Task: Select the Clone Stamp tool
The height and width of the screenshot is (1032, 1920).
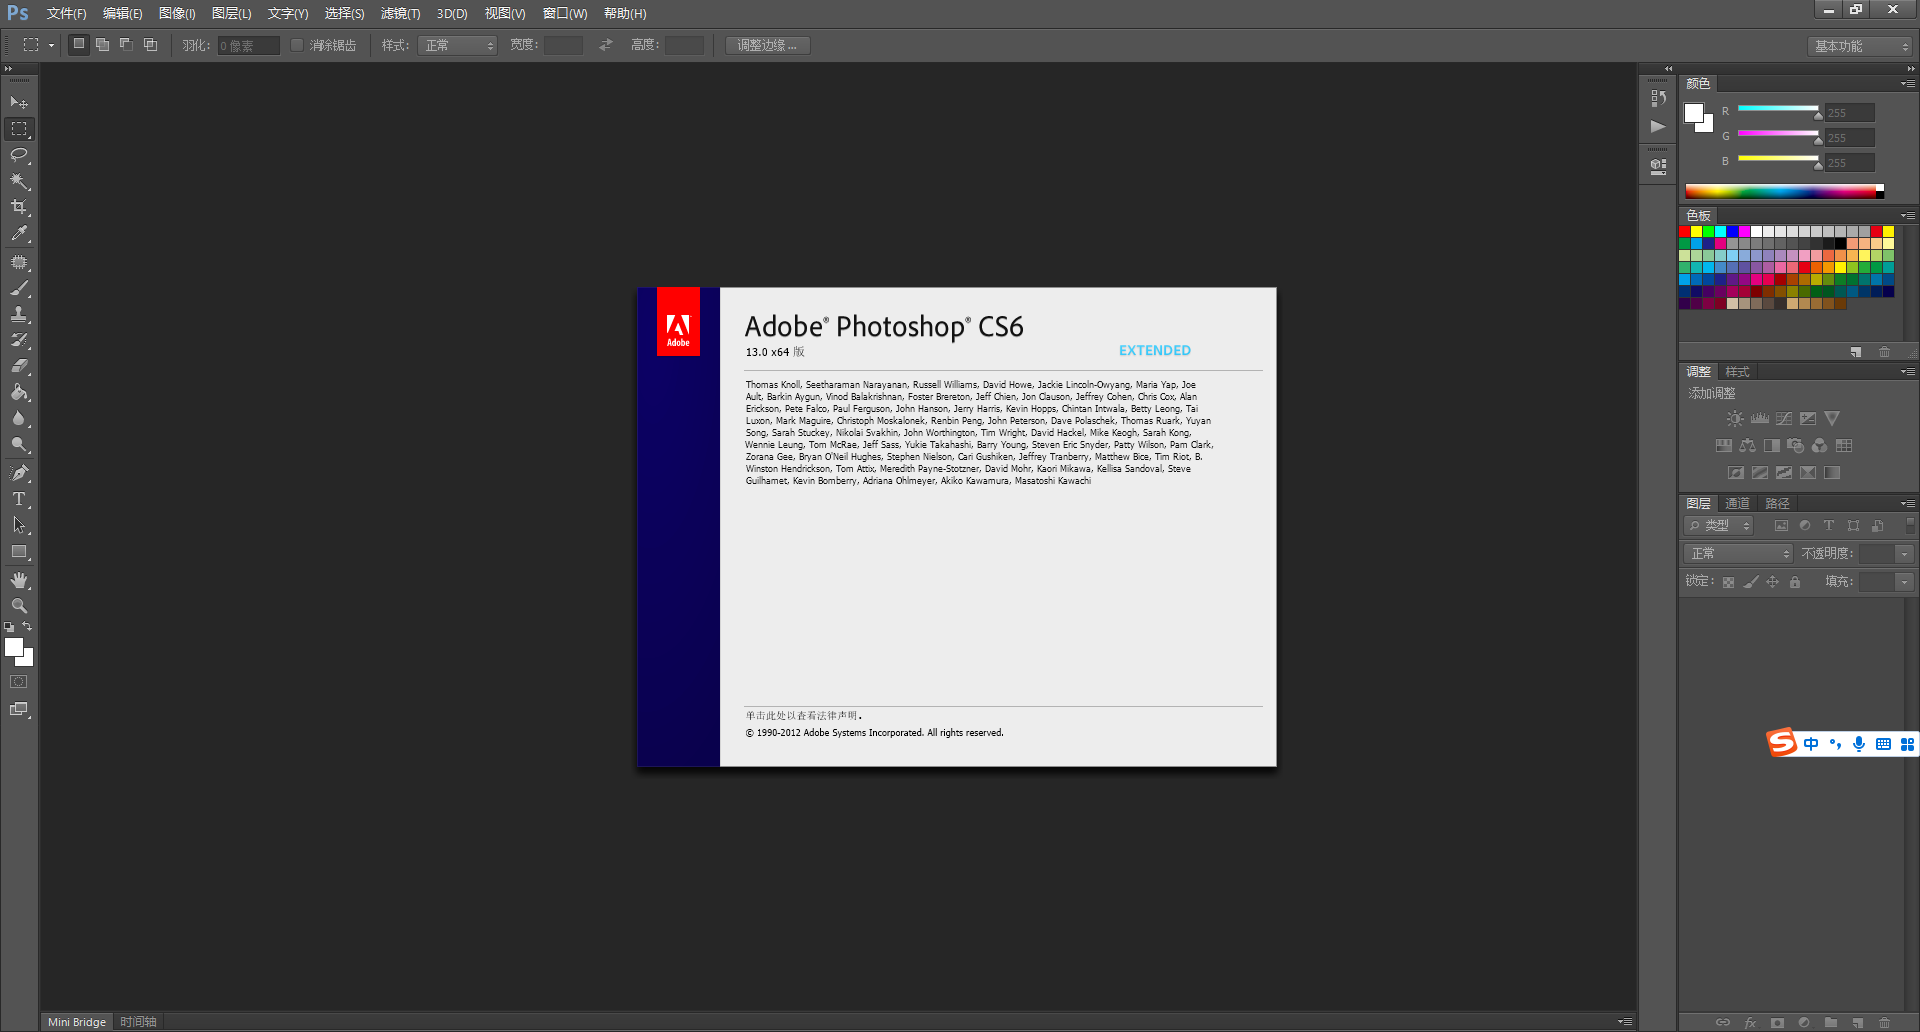Action: (19, 314)
